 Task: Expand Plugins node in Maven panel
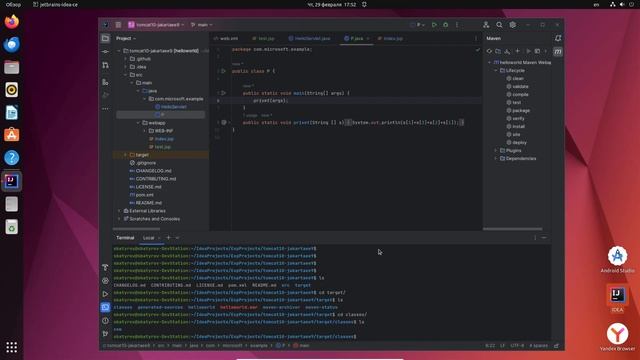coord(496,151)
